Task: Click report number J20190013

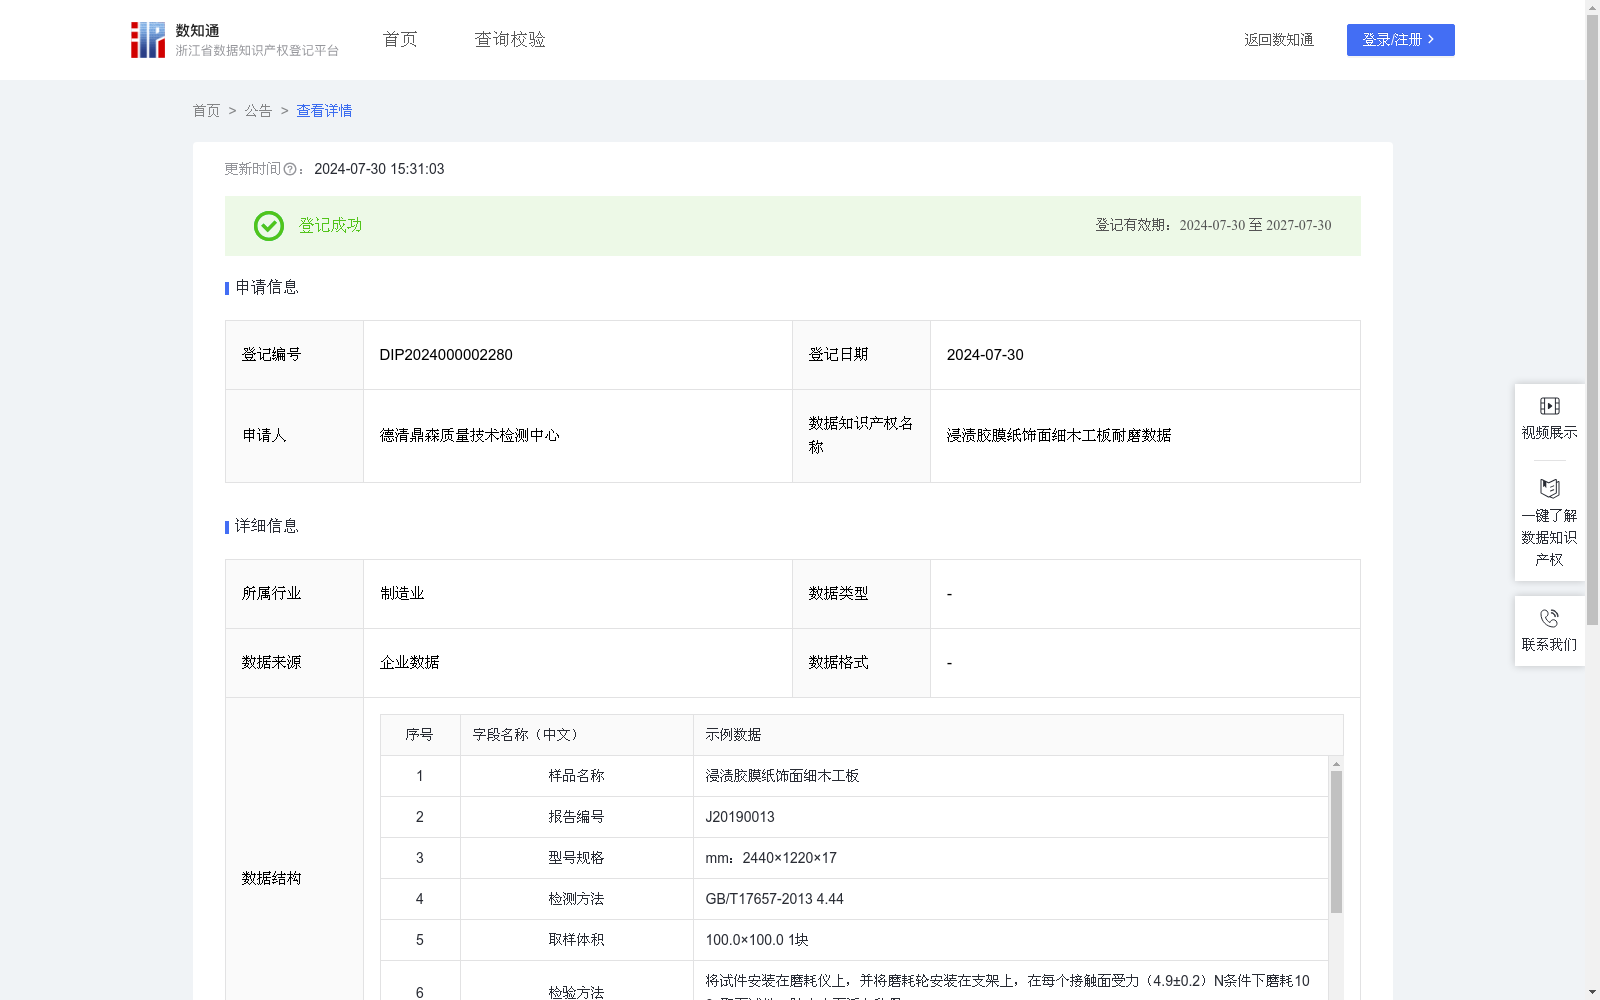Action: pyautogui.click(x=740, y=817)
